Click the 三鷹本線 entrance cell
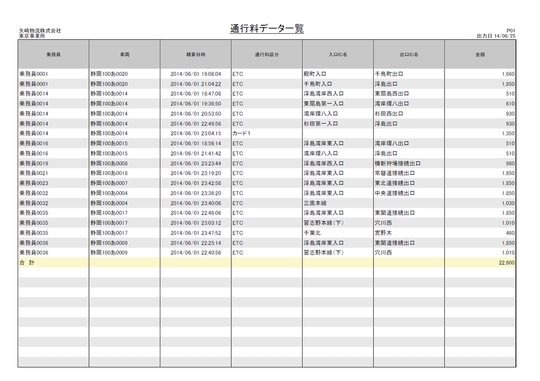The width and height of the screenshot is (540, 381). pos(315,203)
